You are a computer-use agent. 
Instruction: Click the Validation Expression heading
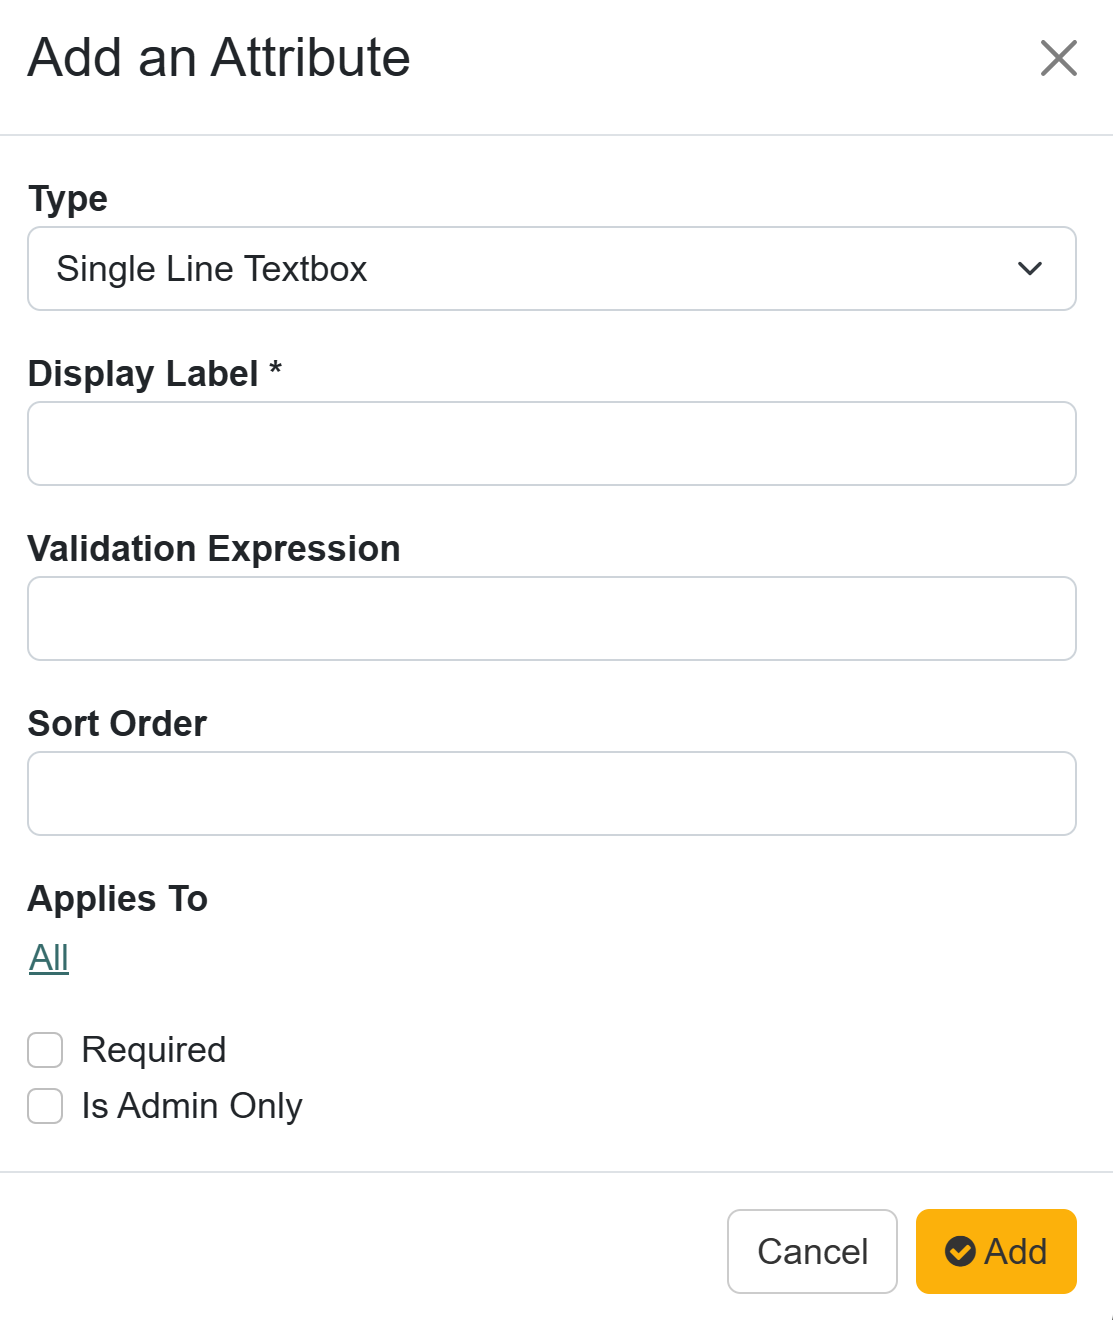(214, 549)
